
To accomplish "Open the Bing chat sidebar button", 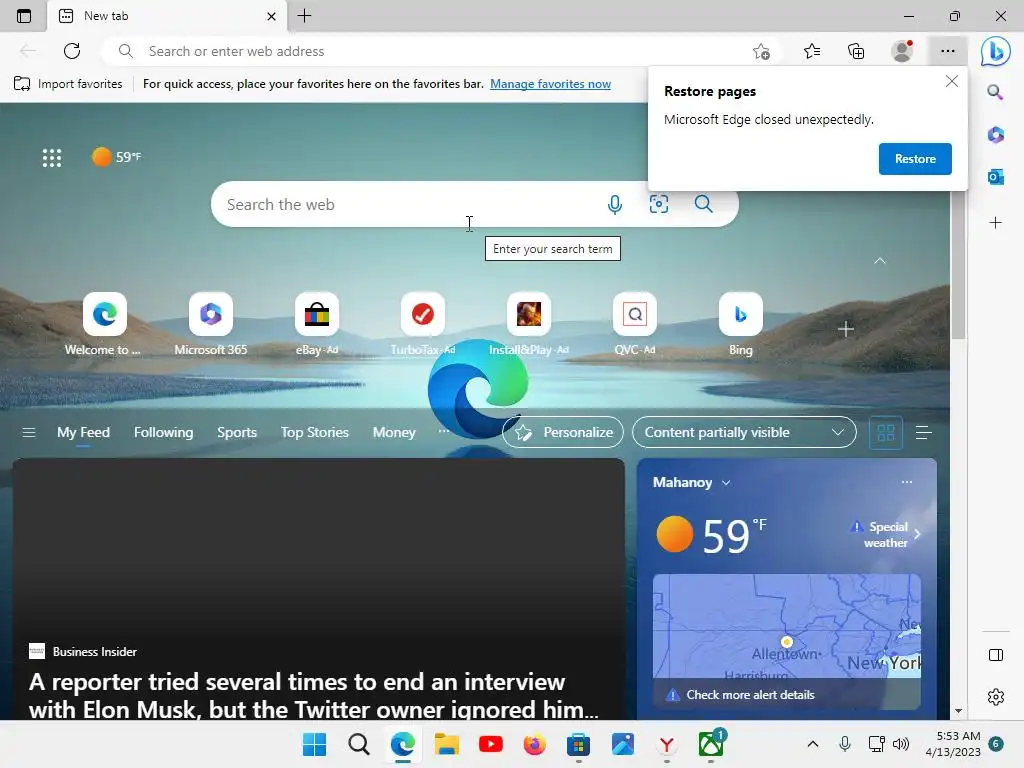I will [x=995, y=51].
